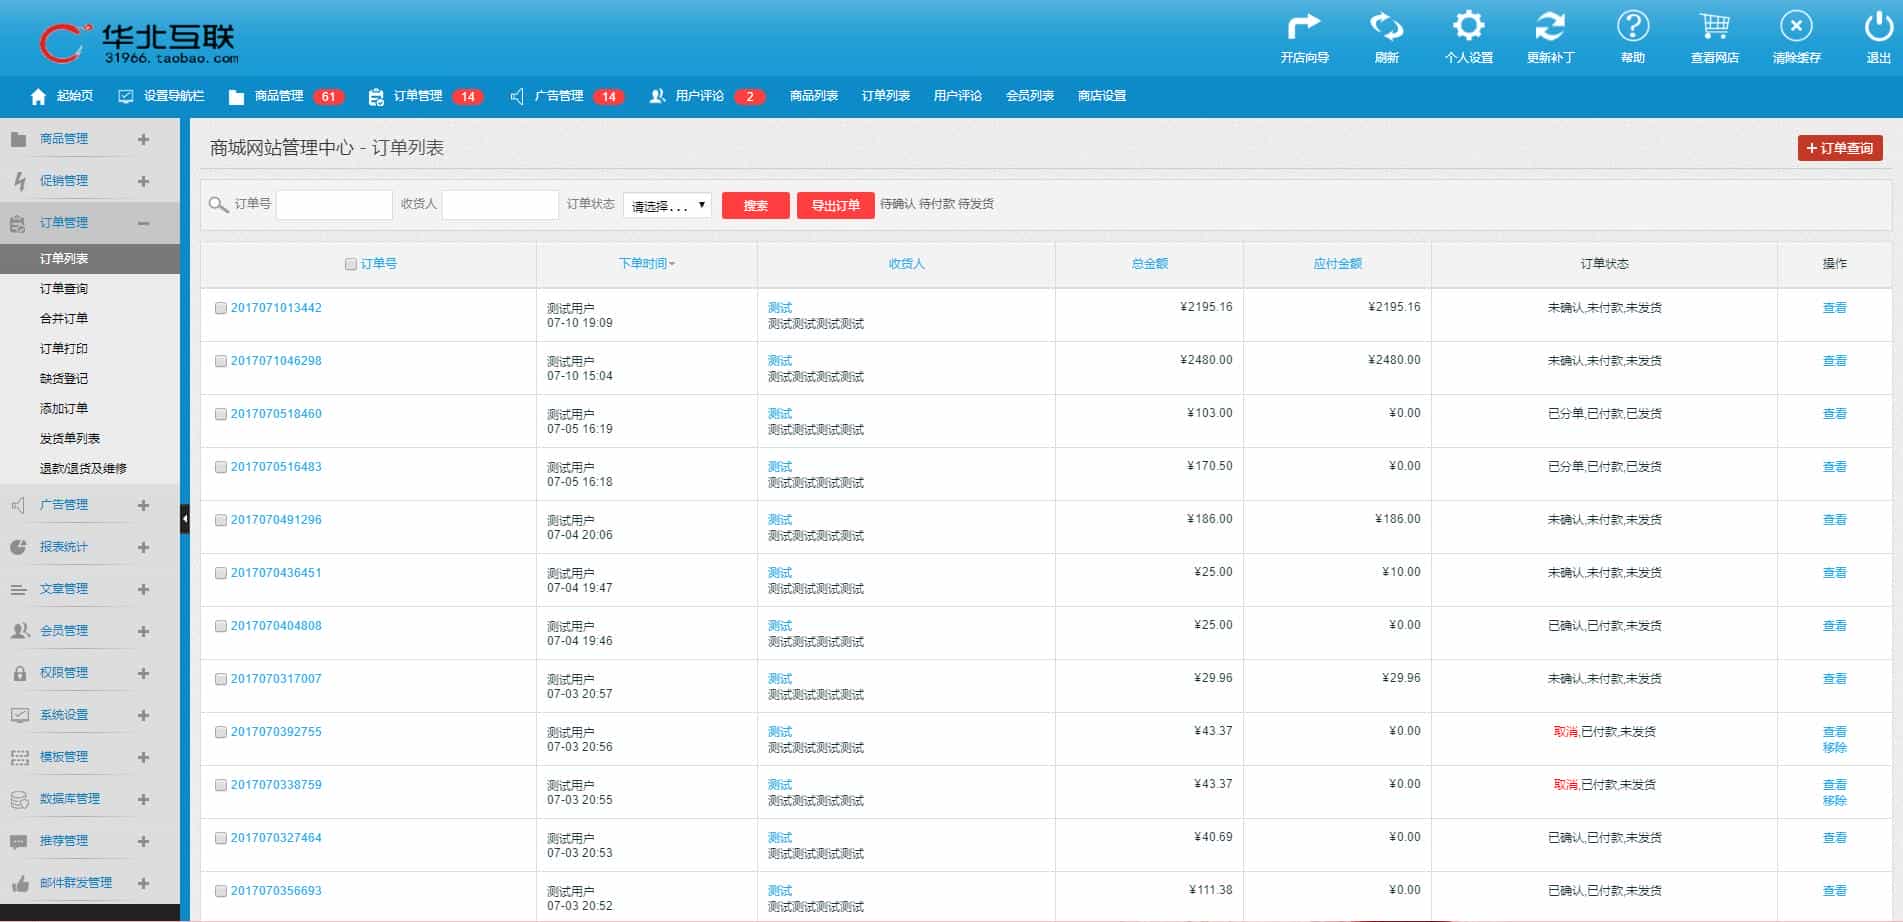Expand the 商品管理 section in sidebar
The image size is (1903, 922).
[143, 139]
